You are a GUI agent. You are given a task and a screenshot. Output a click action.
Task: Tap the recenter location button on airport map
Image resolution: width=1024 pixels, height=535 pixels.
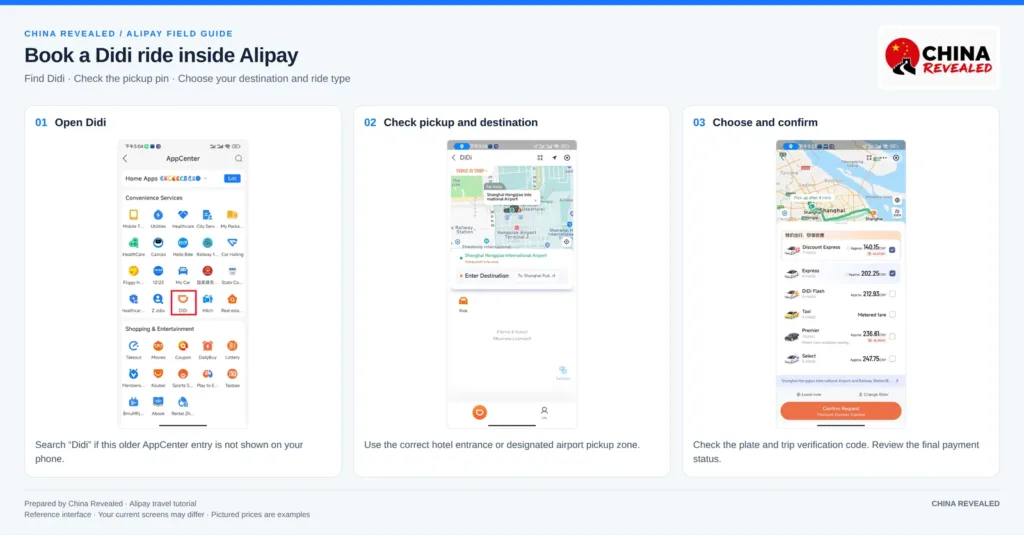point(566,242)
